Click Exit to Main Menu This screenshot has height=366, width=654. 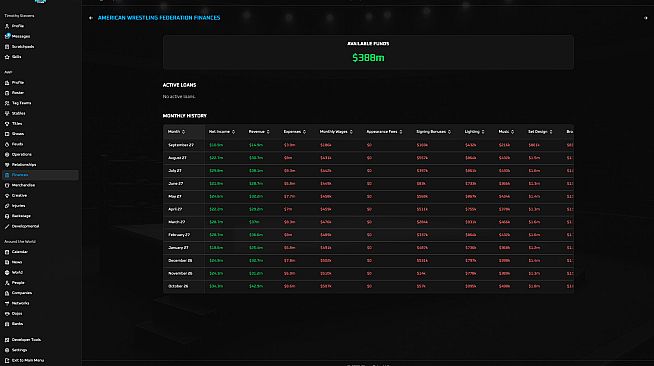pos(24,361)
